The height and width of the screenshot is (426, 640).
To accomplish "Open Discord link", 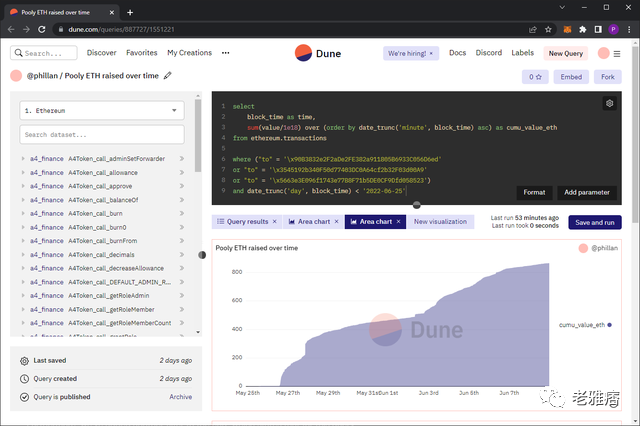I will (489, 53).
